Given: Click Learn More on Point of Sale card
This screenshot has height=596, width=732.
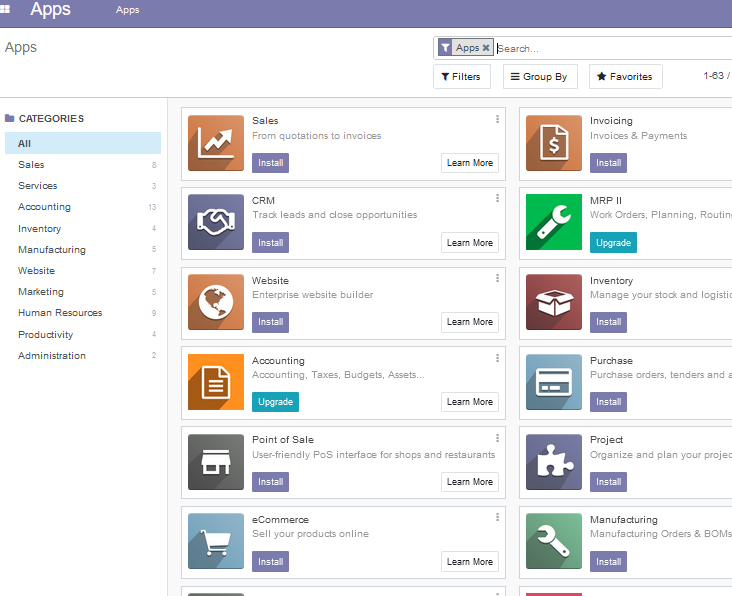Looking at the screenshot, I should pos(470,482).
